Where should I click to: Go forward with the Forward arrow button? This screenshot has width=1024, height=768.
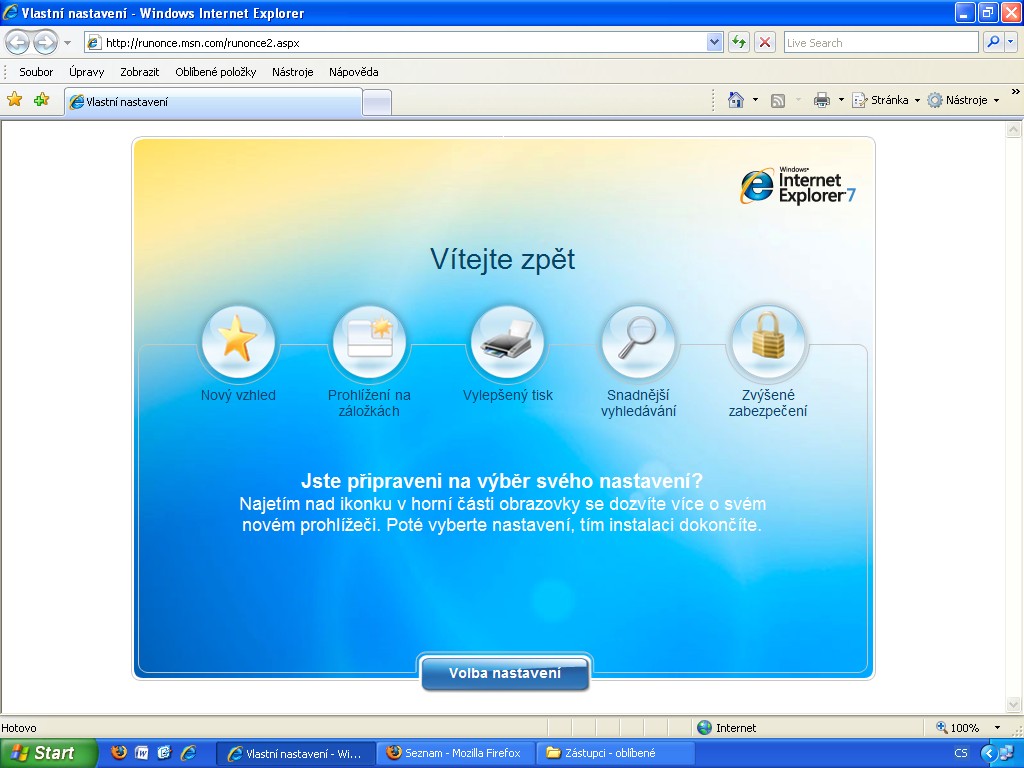coord(45,43)
